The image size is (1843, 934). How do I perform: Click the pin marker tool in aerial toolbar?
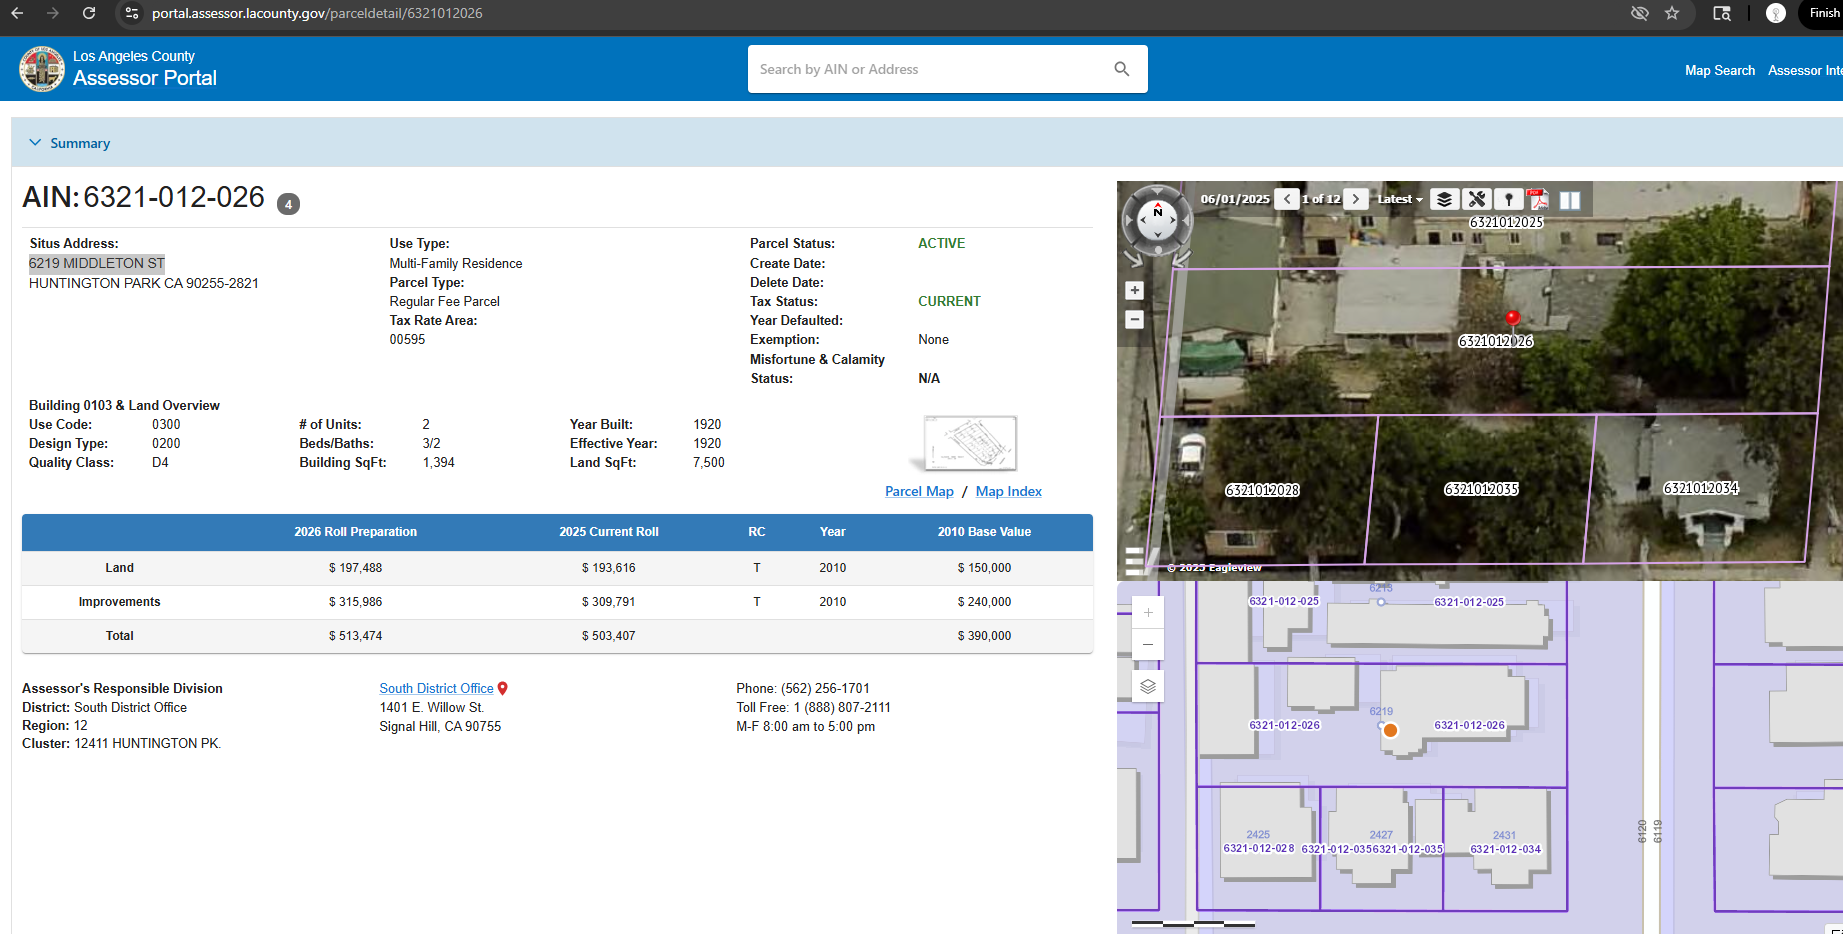coord(1509,200)
